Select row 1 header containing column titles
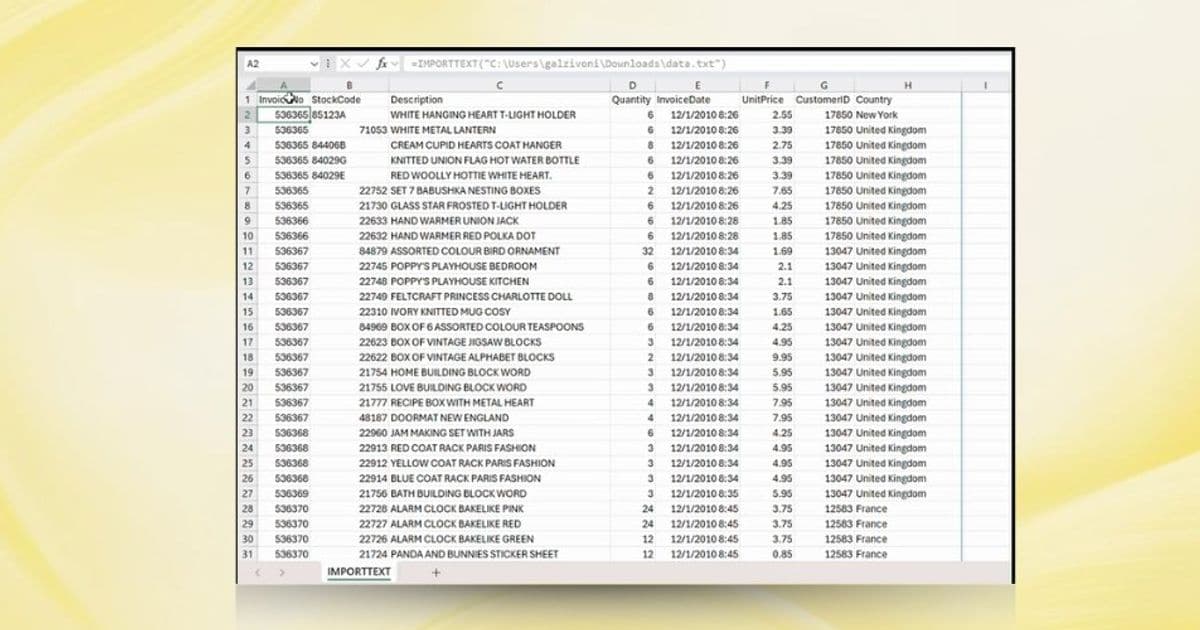The width and height of the screenshot is (1200, 630). click(x=247, y=100)
